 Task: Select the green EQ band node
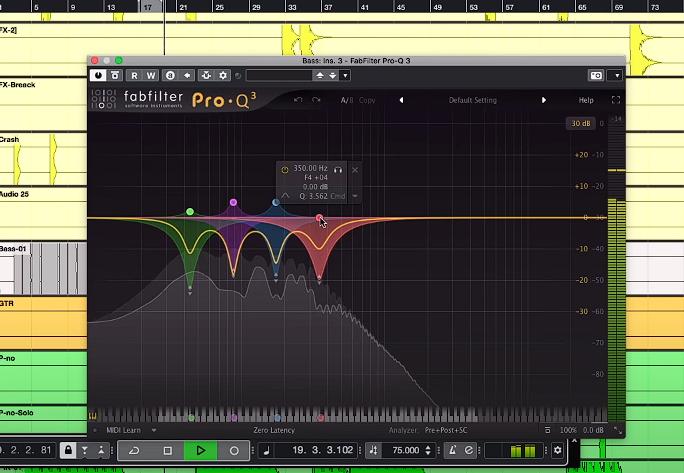pyautogui.click(x=190, y=212)
